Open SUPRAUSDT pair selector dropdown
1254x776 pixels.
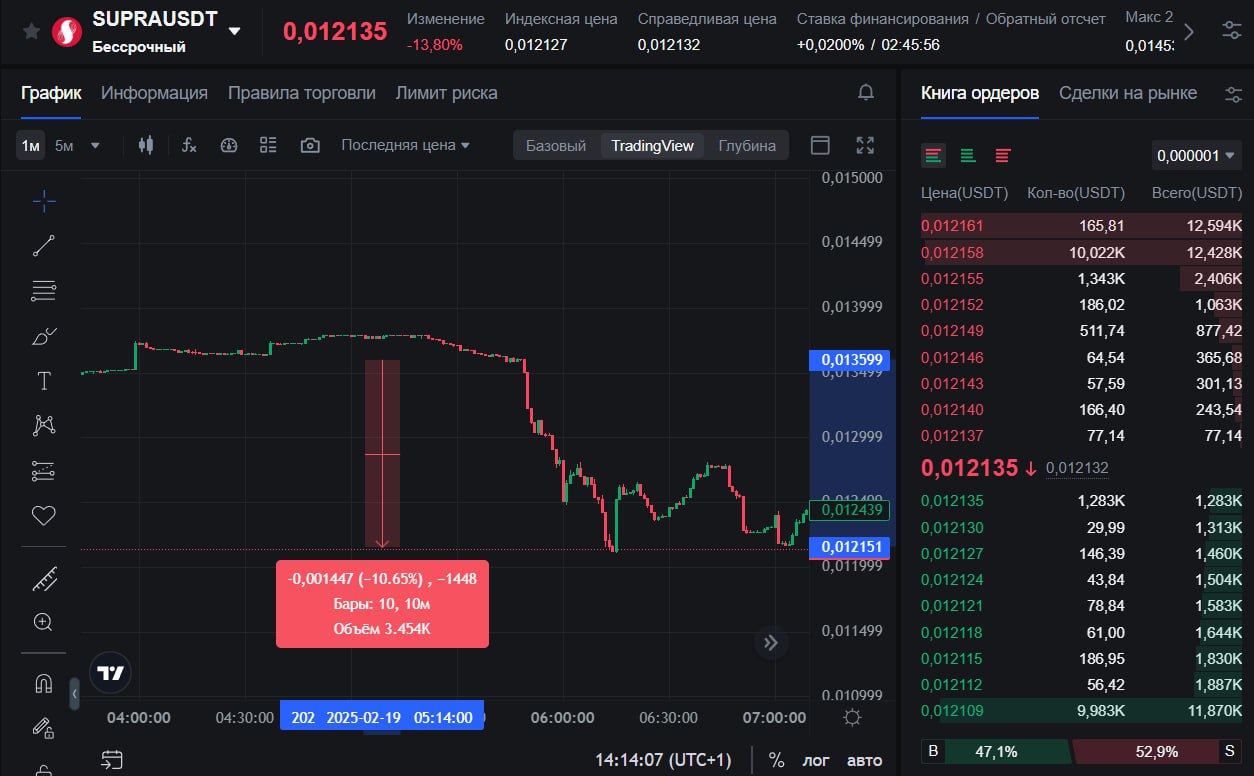point(234,31)
